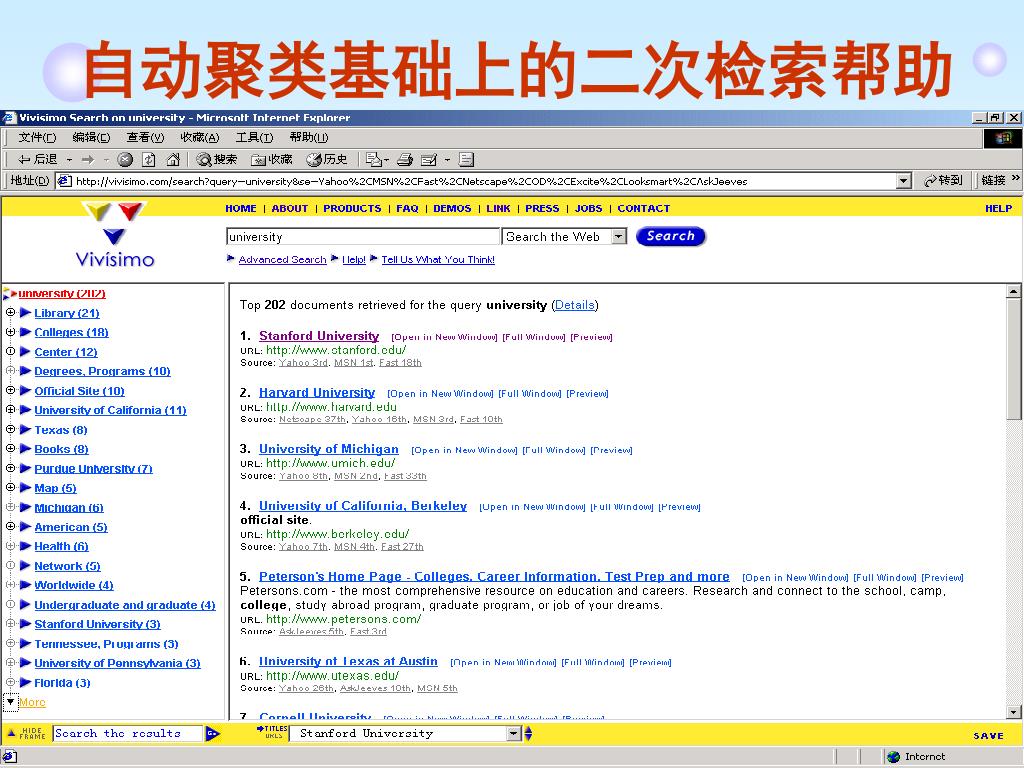Open the Advanced Search link
Screen dimensions: 1024x768
coord(282,259)
